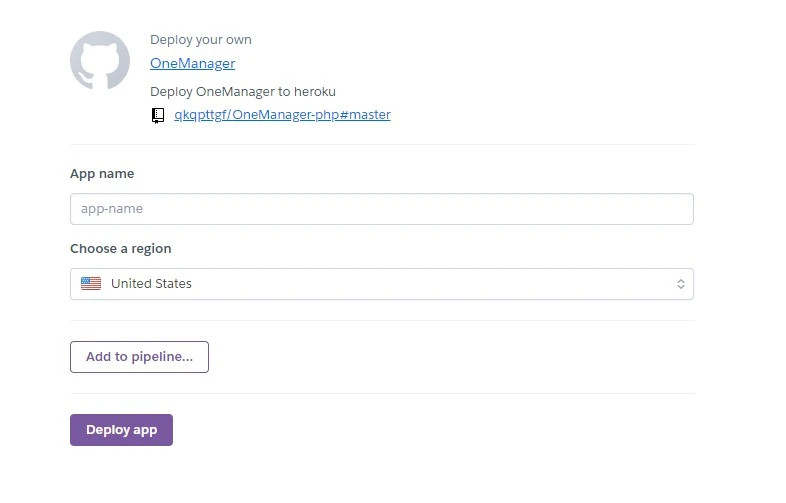Viewport: 786px width, 503px height.
Task: Click the divider line above Add to pipeline
Action: (381, 321)
